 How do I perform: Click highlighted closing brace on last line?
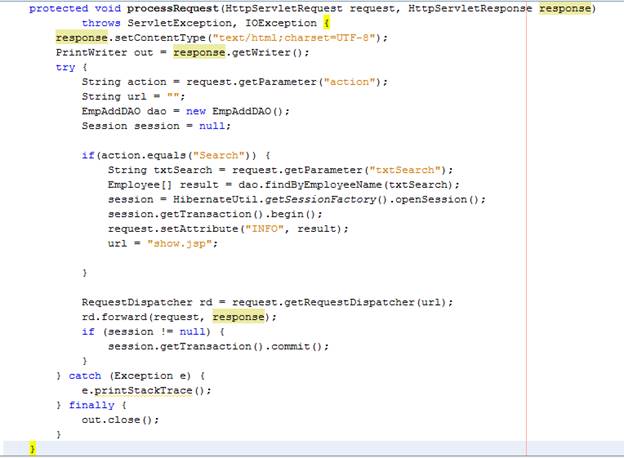point(32,449)
